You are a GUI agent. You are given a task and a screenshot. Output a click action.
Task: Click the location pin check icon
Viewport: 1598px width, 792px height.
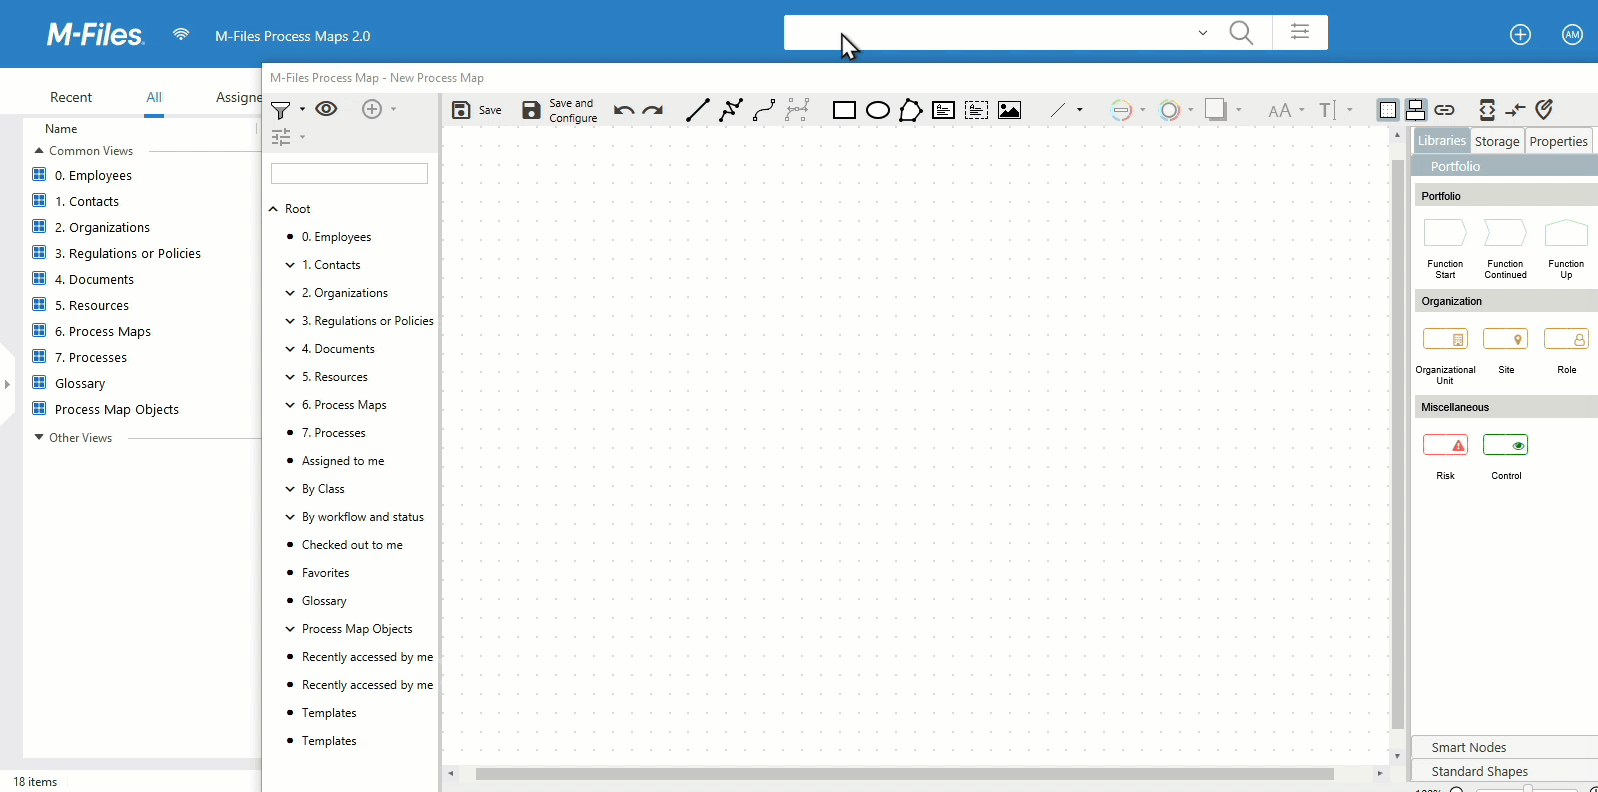[x=1545, y=109]
